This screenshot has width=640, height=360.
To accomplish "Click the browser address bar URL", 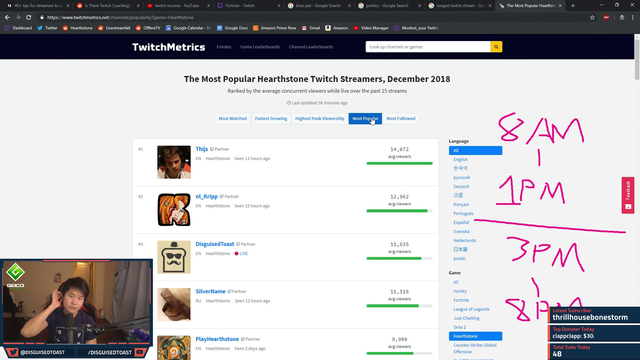I will [120, 18].
